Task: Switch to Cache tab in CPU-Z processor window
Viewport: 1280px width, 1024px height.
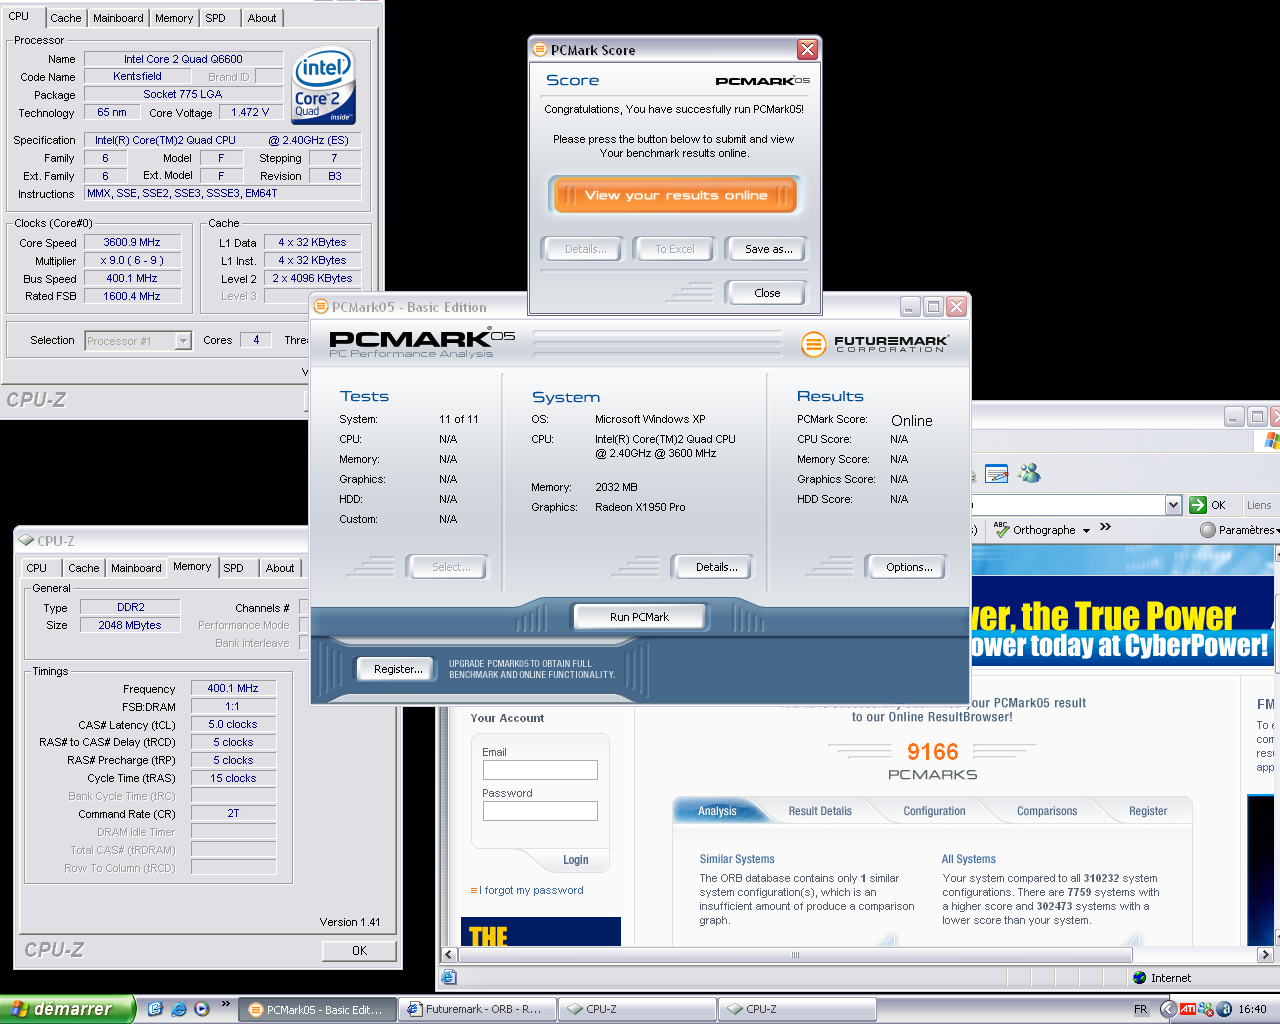Action: pos(66,18)
